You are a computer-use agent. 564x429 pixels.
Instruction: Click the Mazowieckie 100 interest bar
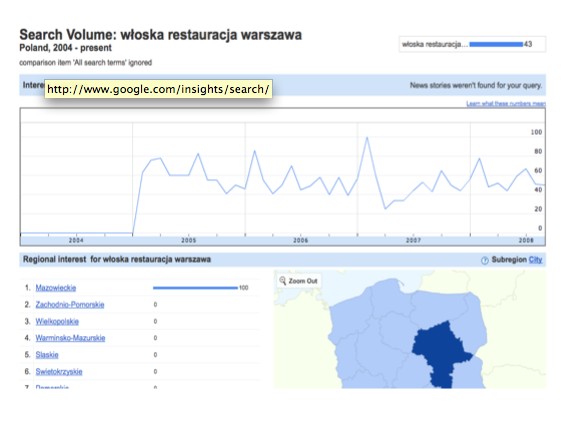point(195,288)
